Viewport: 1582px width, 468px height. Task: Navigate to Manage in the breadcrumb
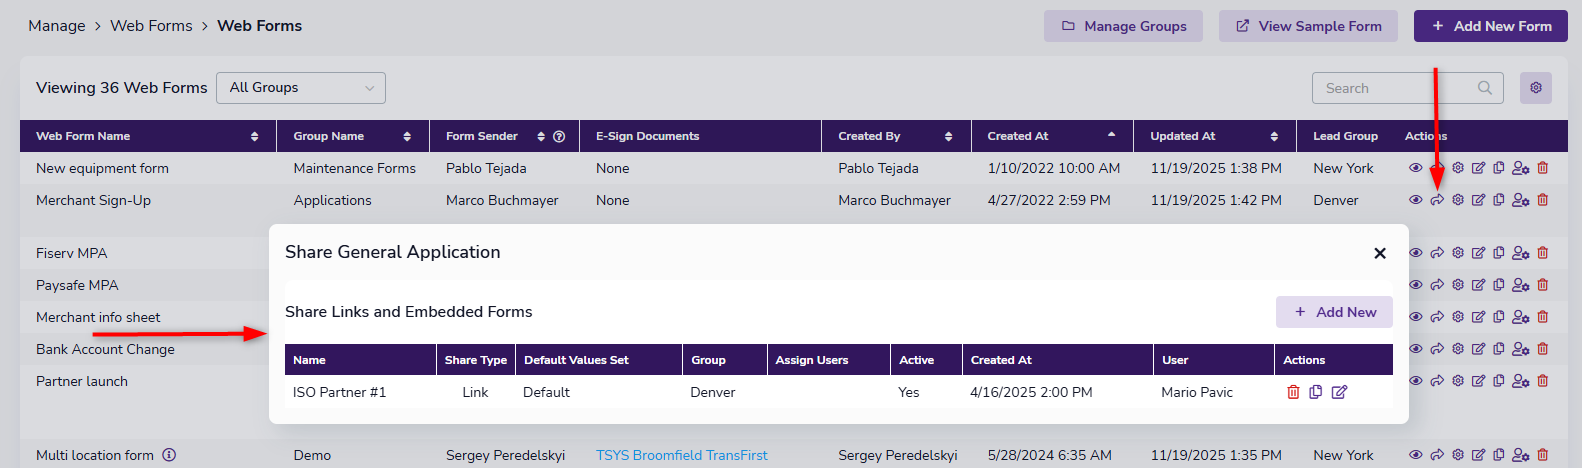pos(57,26)
